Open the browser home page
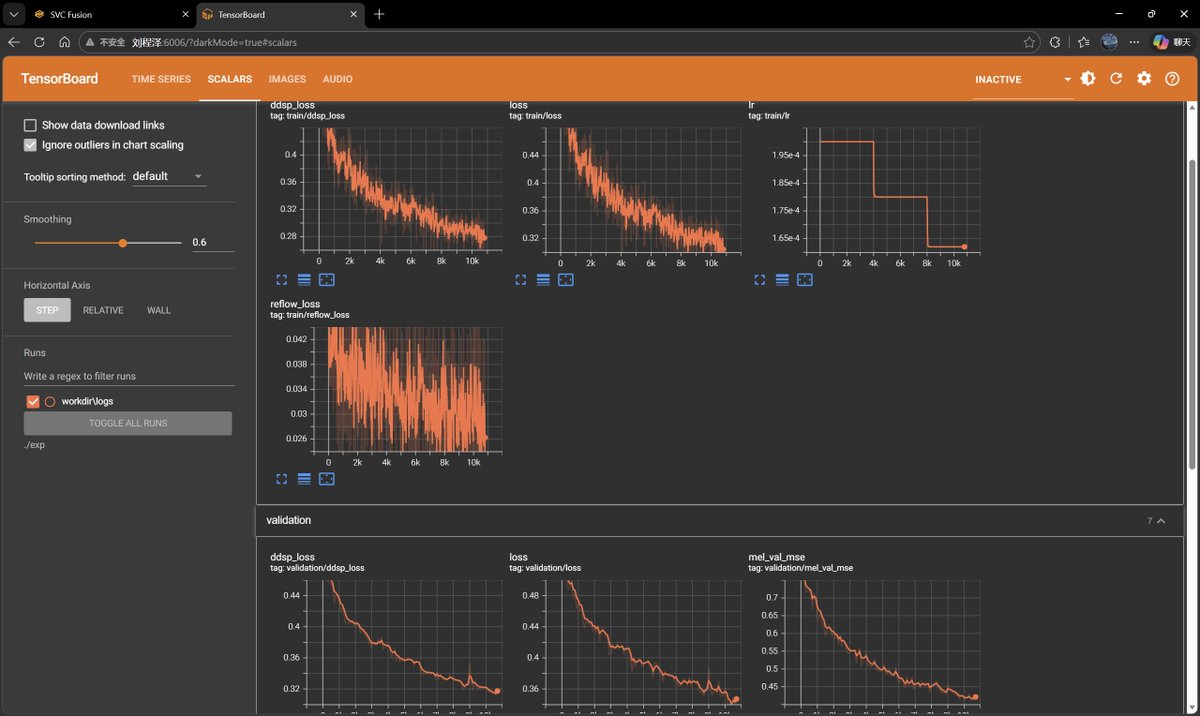 click(x=64, y=42)
